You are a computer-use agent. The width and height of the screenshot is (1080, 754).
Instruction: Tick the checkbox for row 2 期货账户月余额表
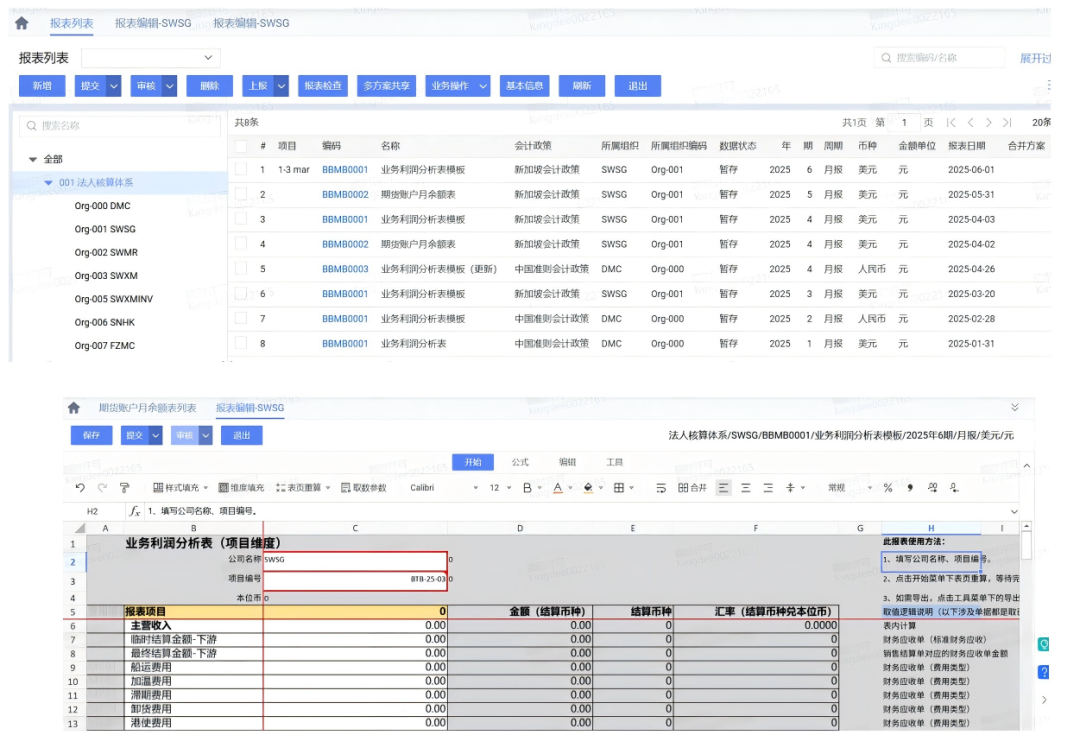(x=241, y=195)
